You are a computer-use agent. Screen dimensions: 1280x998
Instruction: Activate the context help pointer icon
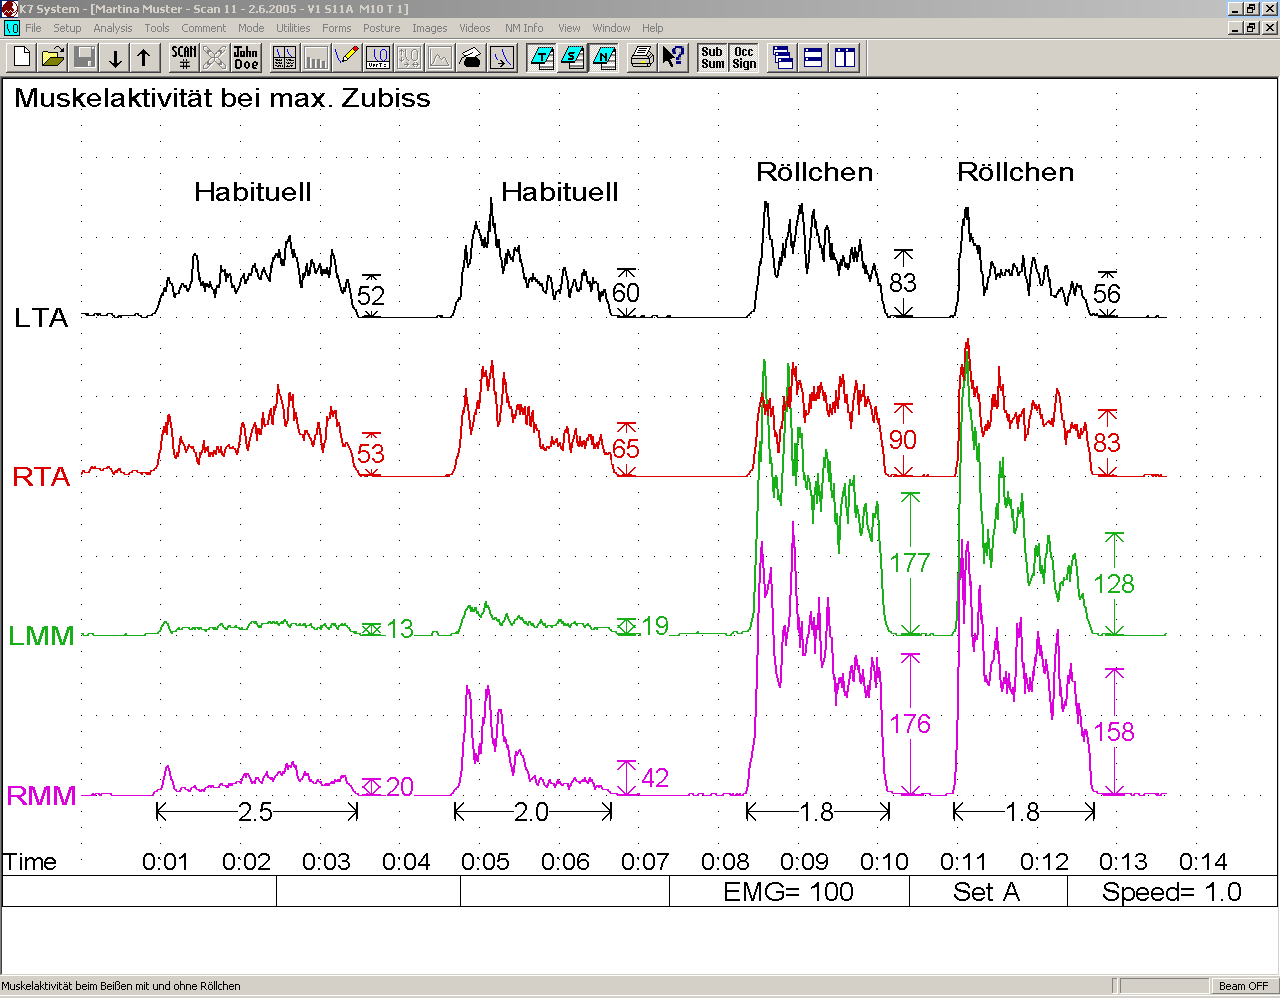coord(674,58)
